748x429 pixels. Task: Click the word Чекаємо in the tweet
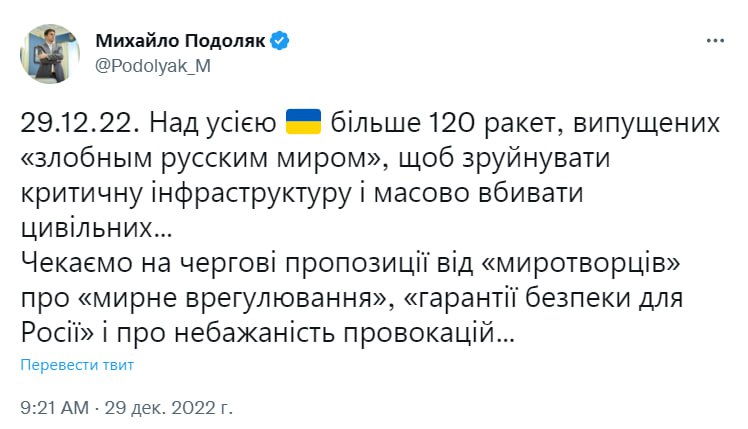tap(75, 264)
